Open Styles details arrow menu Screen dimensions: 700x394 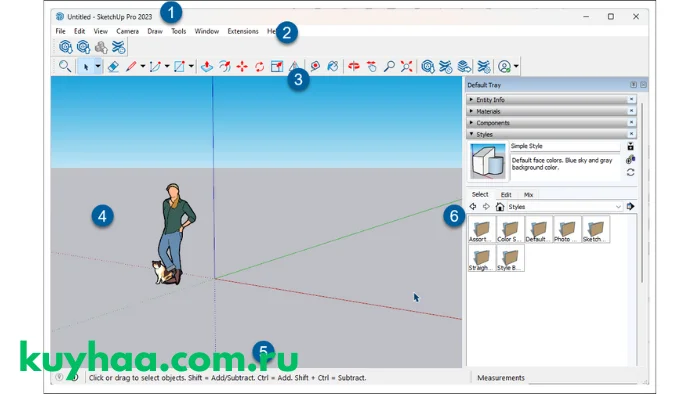coord(630,207)
